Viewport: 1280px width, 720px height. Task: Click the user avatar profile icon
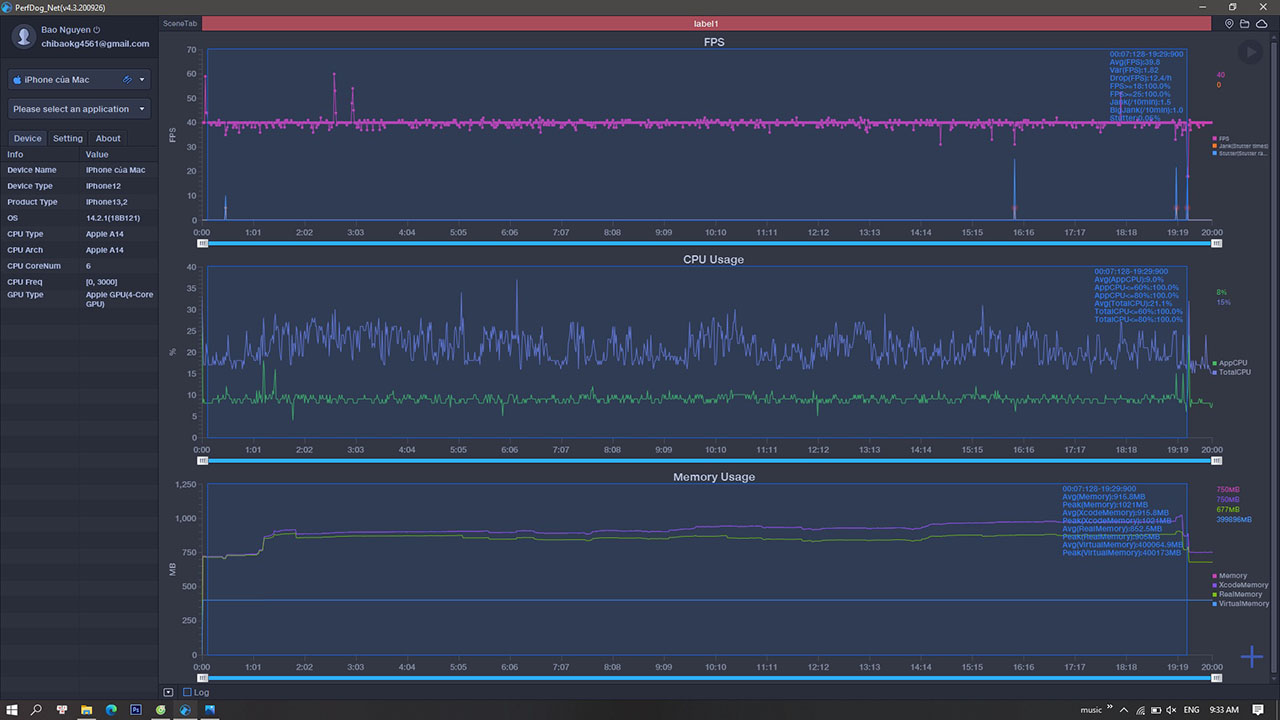click(x=24, y=37)
